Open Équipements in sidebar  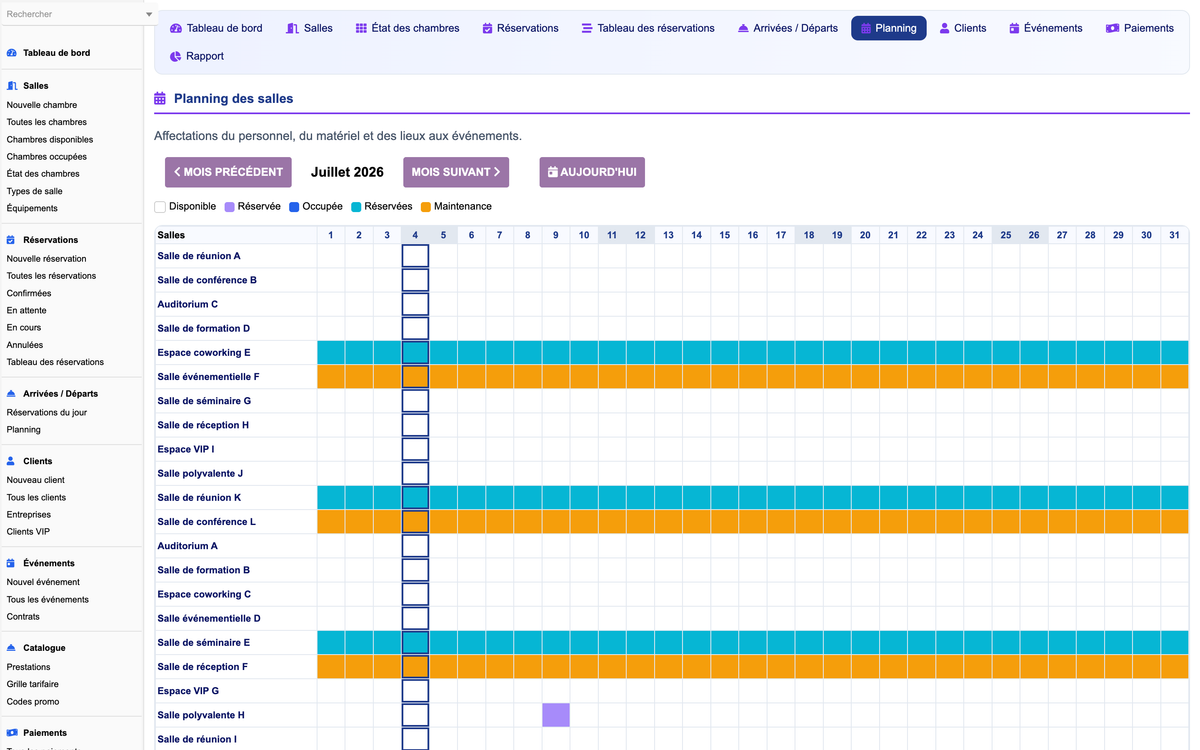pyautogui.click(x=32, y=208)
